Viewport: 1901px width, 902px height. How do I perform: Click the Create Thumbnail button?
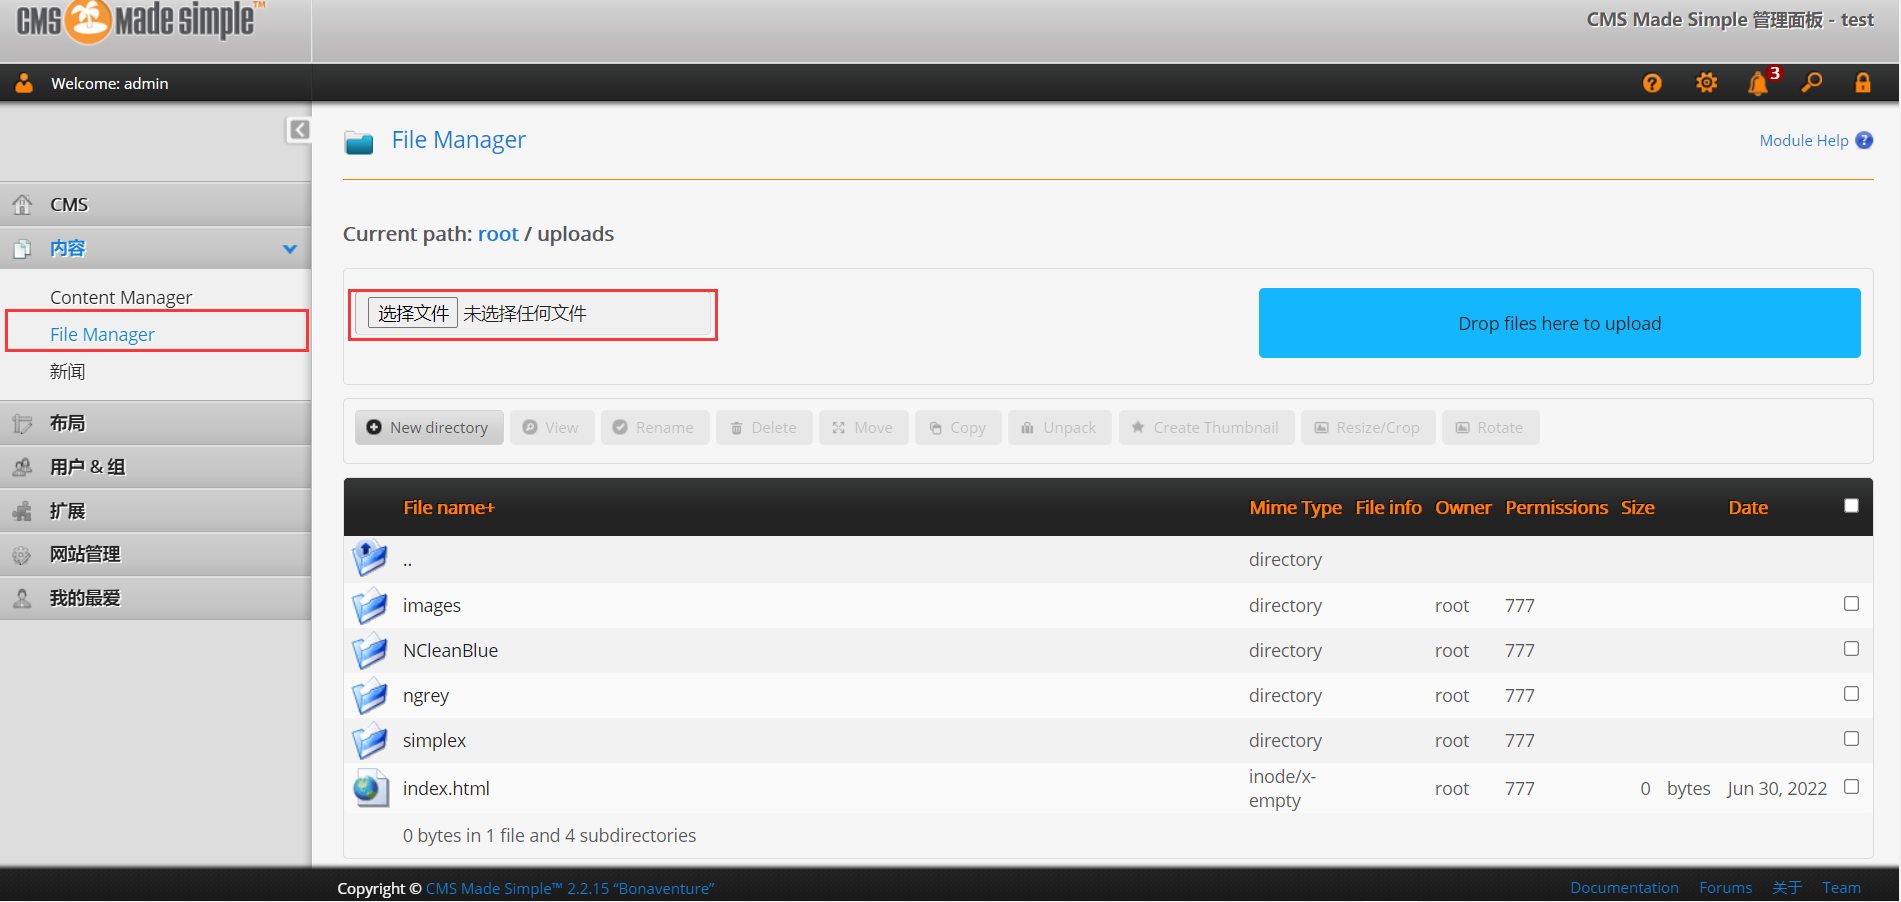(x=1207, y=427)
